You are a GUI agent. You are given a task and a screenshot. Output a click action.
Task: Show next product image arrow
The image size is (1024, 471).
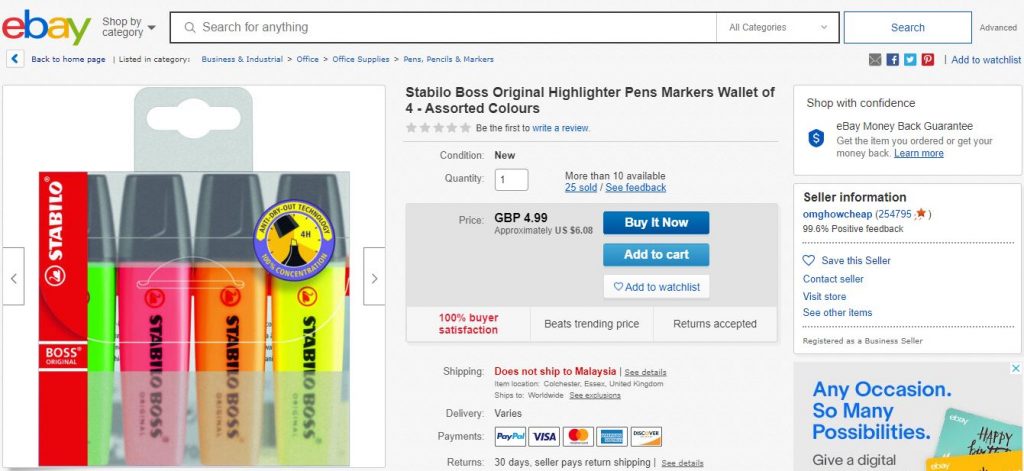[374, 278]
